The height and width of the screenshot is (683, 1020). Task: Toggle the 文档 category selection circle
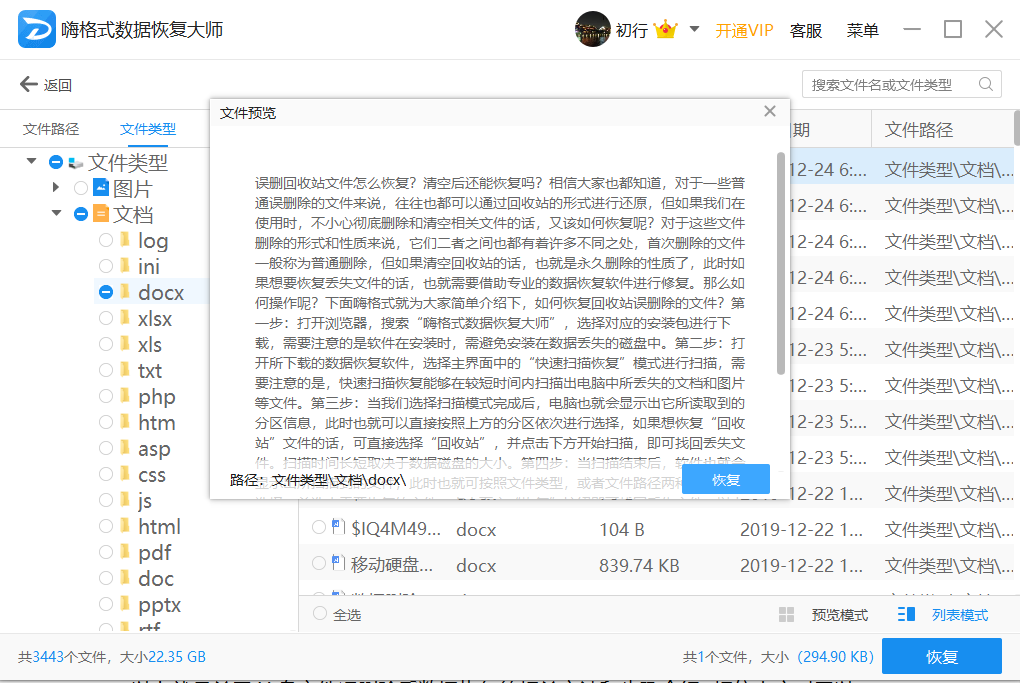tap(81, 214)
